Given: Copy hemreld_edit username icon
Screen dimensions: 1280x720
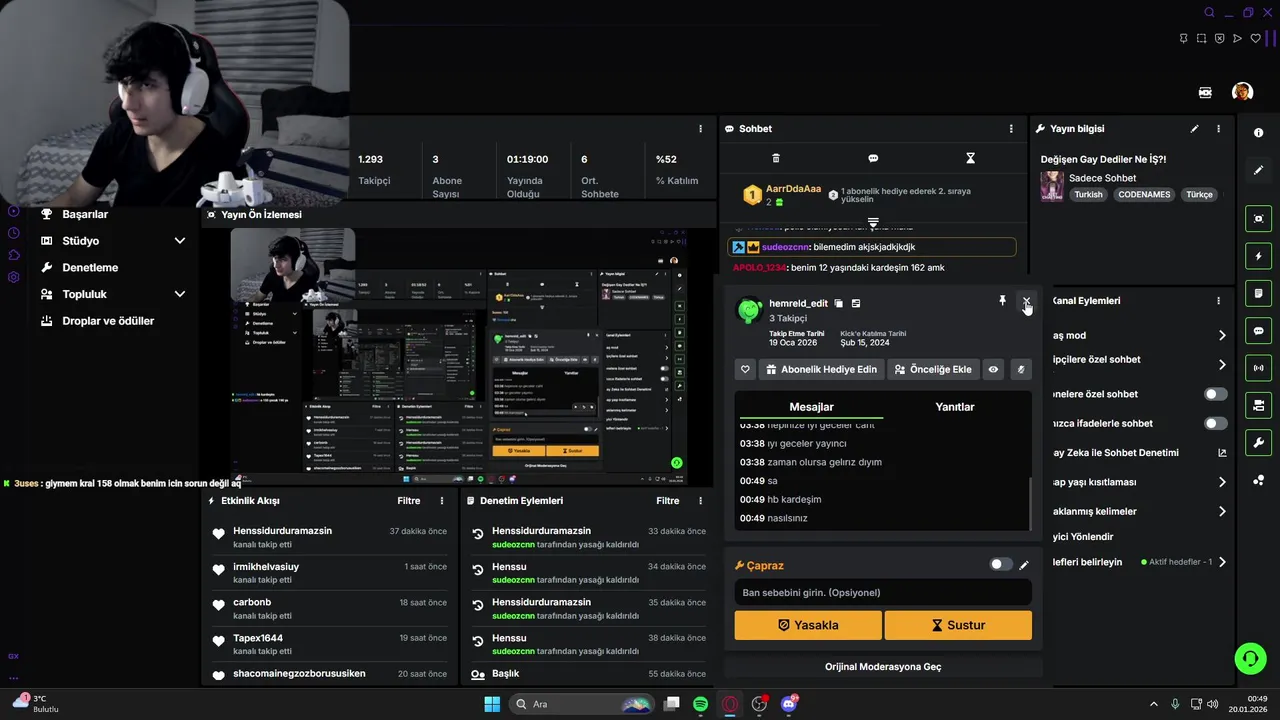Looking at the screenshot, I should [839, 303].
